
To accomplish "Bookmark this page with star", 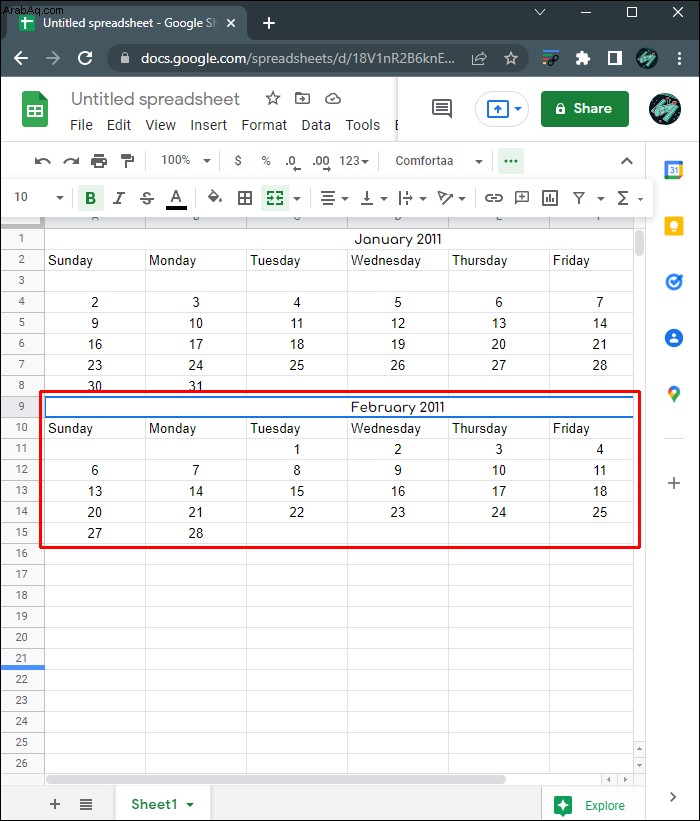I will point(510,58).
